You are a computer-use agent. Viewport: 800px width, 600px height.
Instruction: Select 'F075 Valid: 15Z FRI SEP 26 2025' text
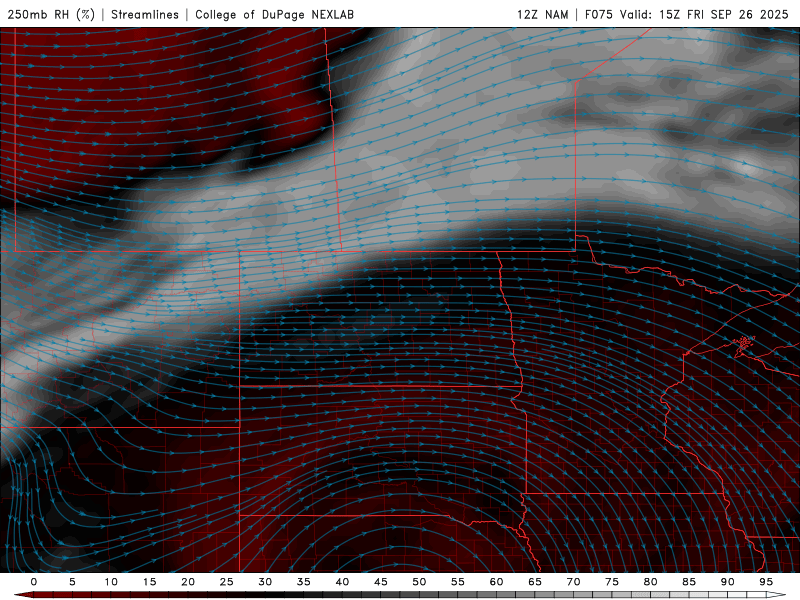coord(687,14)
